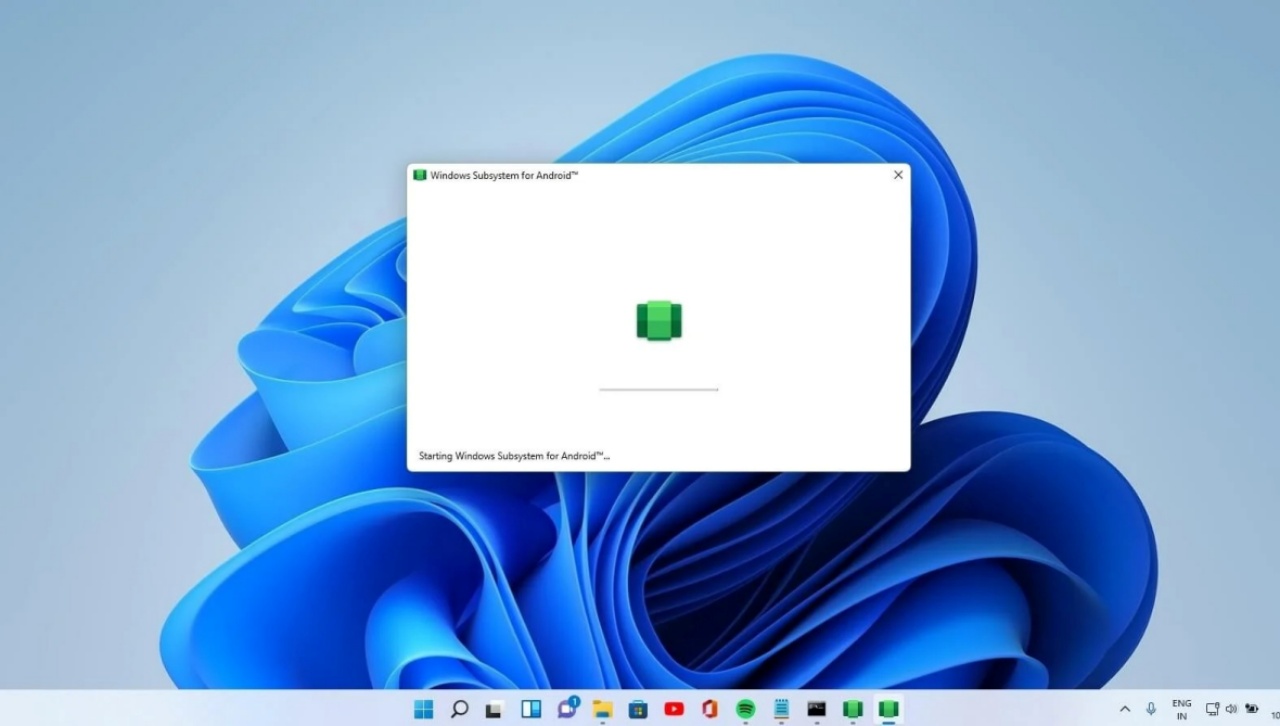This screenshot has width=1280, height=726.
Task: Open Task View on the taskbar
Action: [494, 710]
